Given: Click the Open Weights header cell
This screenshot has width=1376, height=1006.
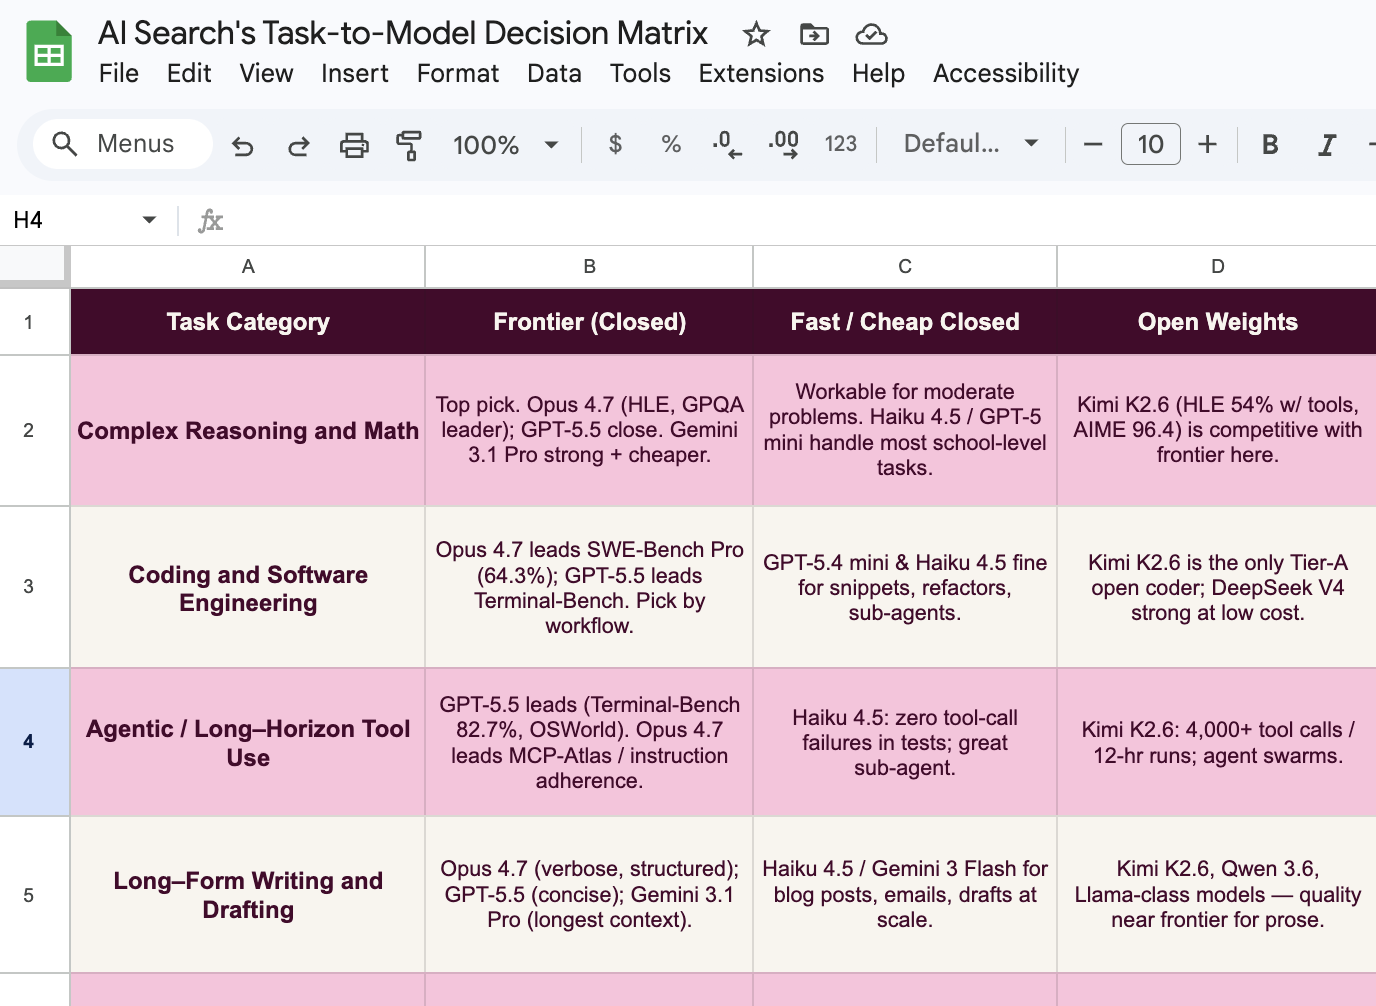Looking at the screenshot, I should (1217, 322).
